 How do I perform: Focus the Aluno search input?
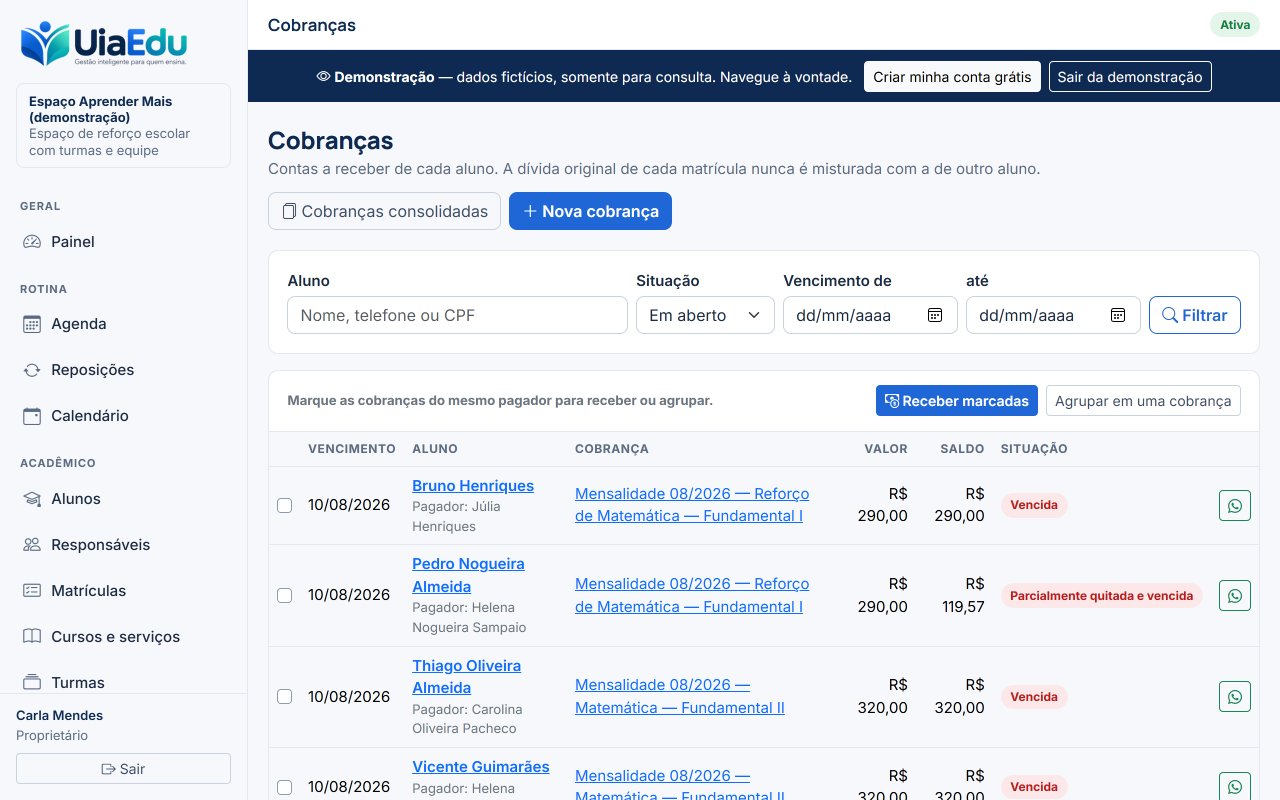(457, 315)
